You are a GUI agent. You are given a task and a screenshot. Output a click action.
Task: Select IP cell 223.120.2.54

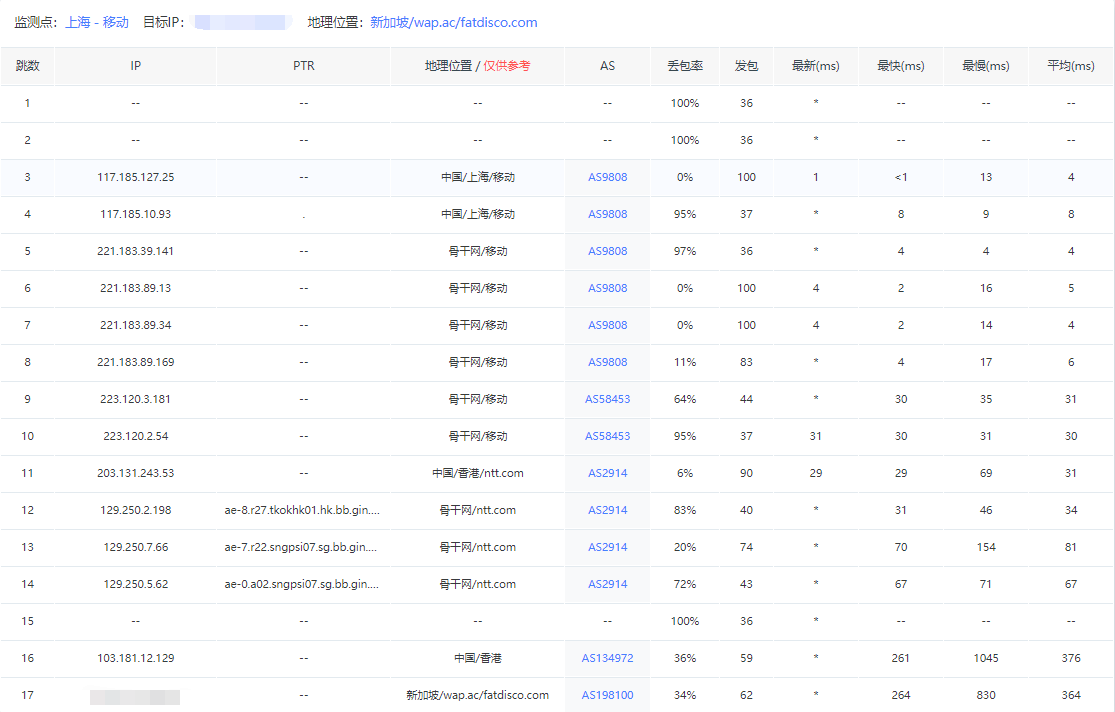point(135,436)
